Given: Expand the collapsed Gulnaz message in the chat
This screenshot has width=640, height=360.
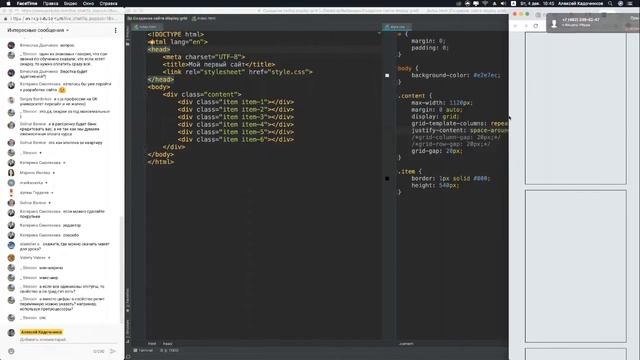Looking at the screenshot, I should pyautogui.click(x=50, y=202).
